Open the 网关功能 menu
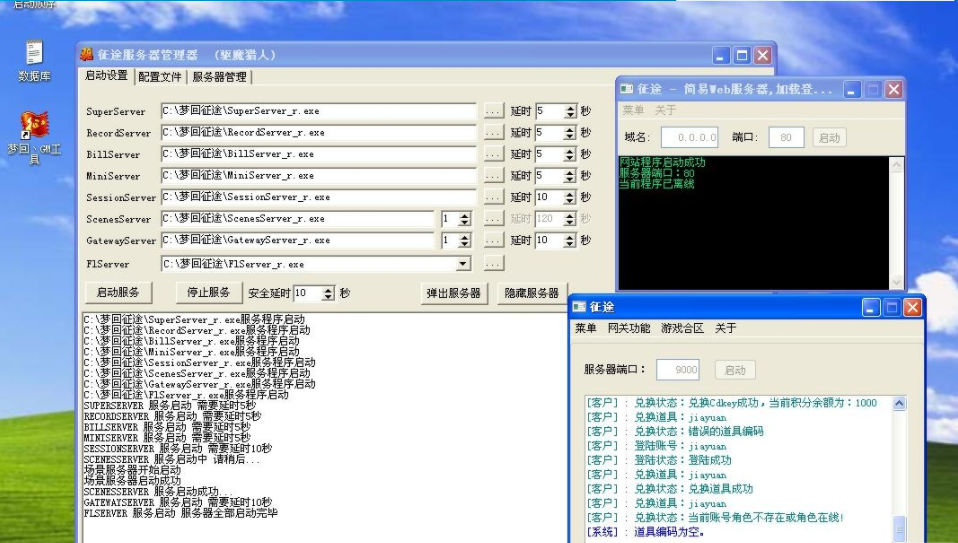 click(x=628, y=328)
